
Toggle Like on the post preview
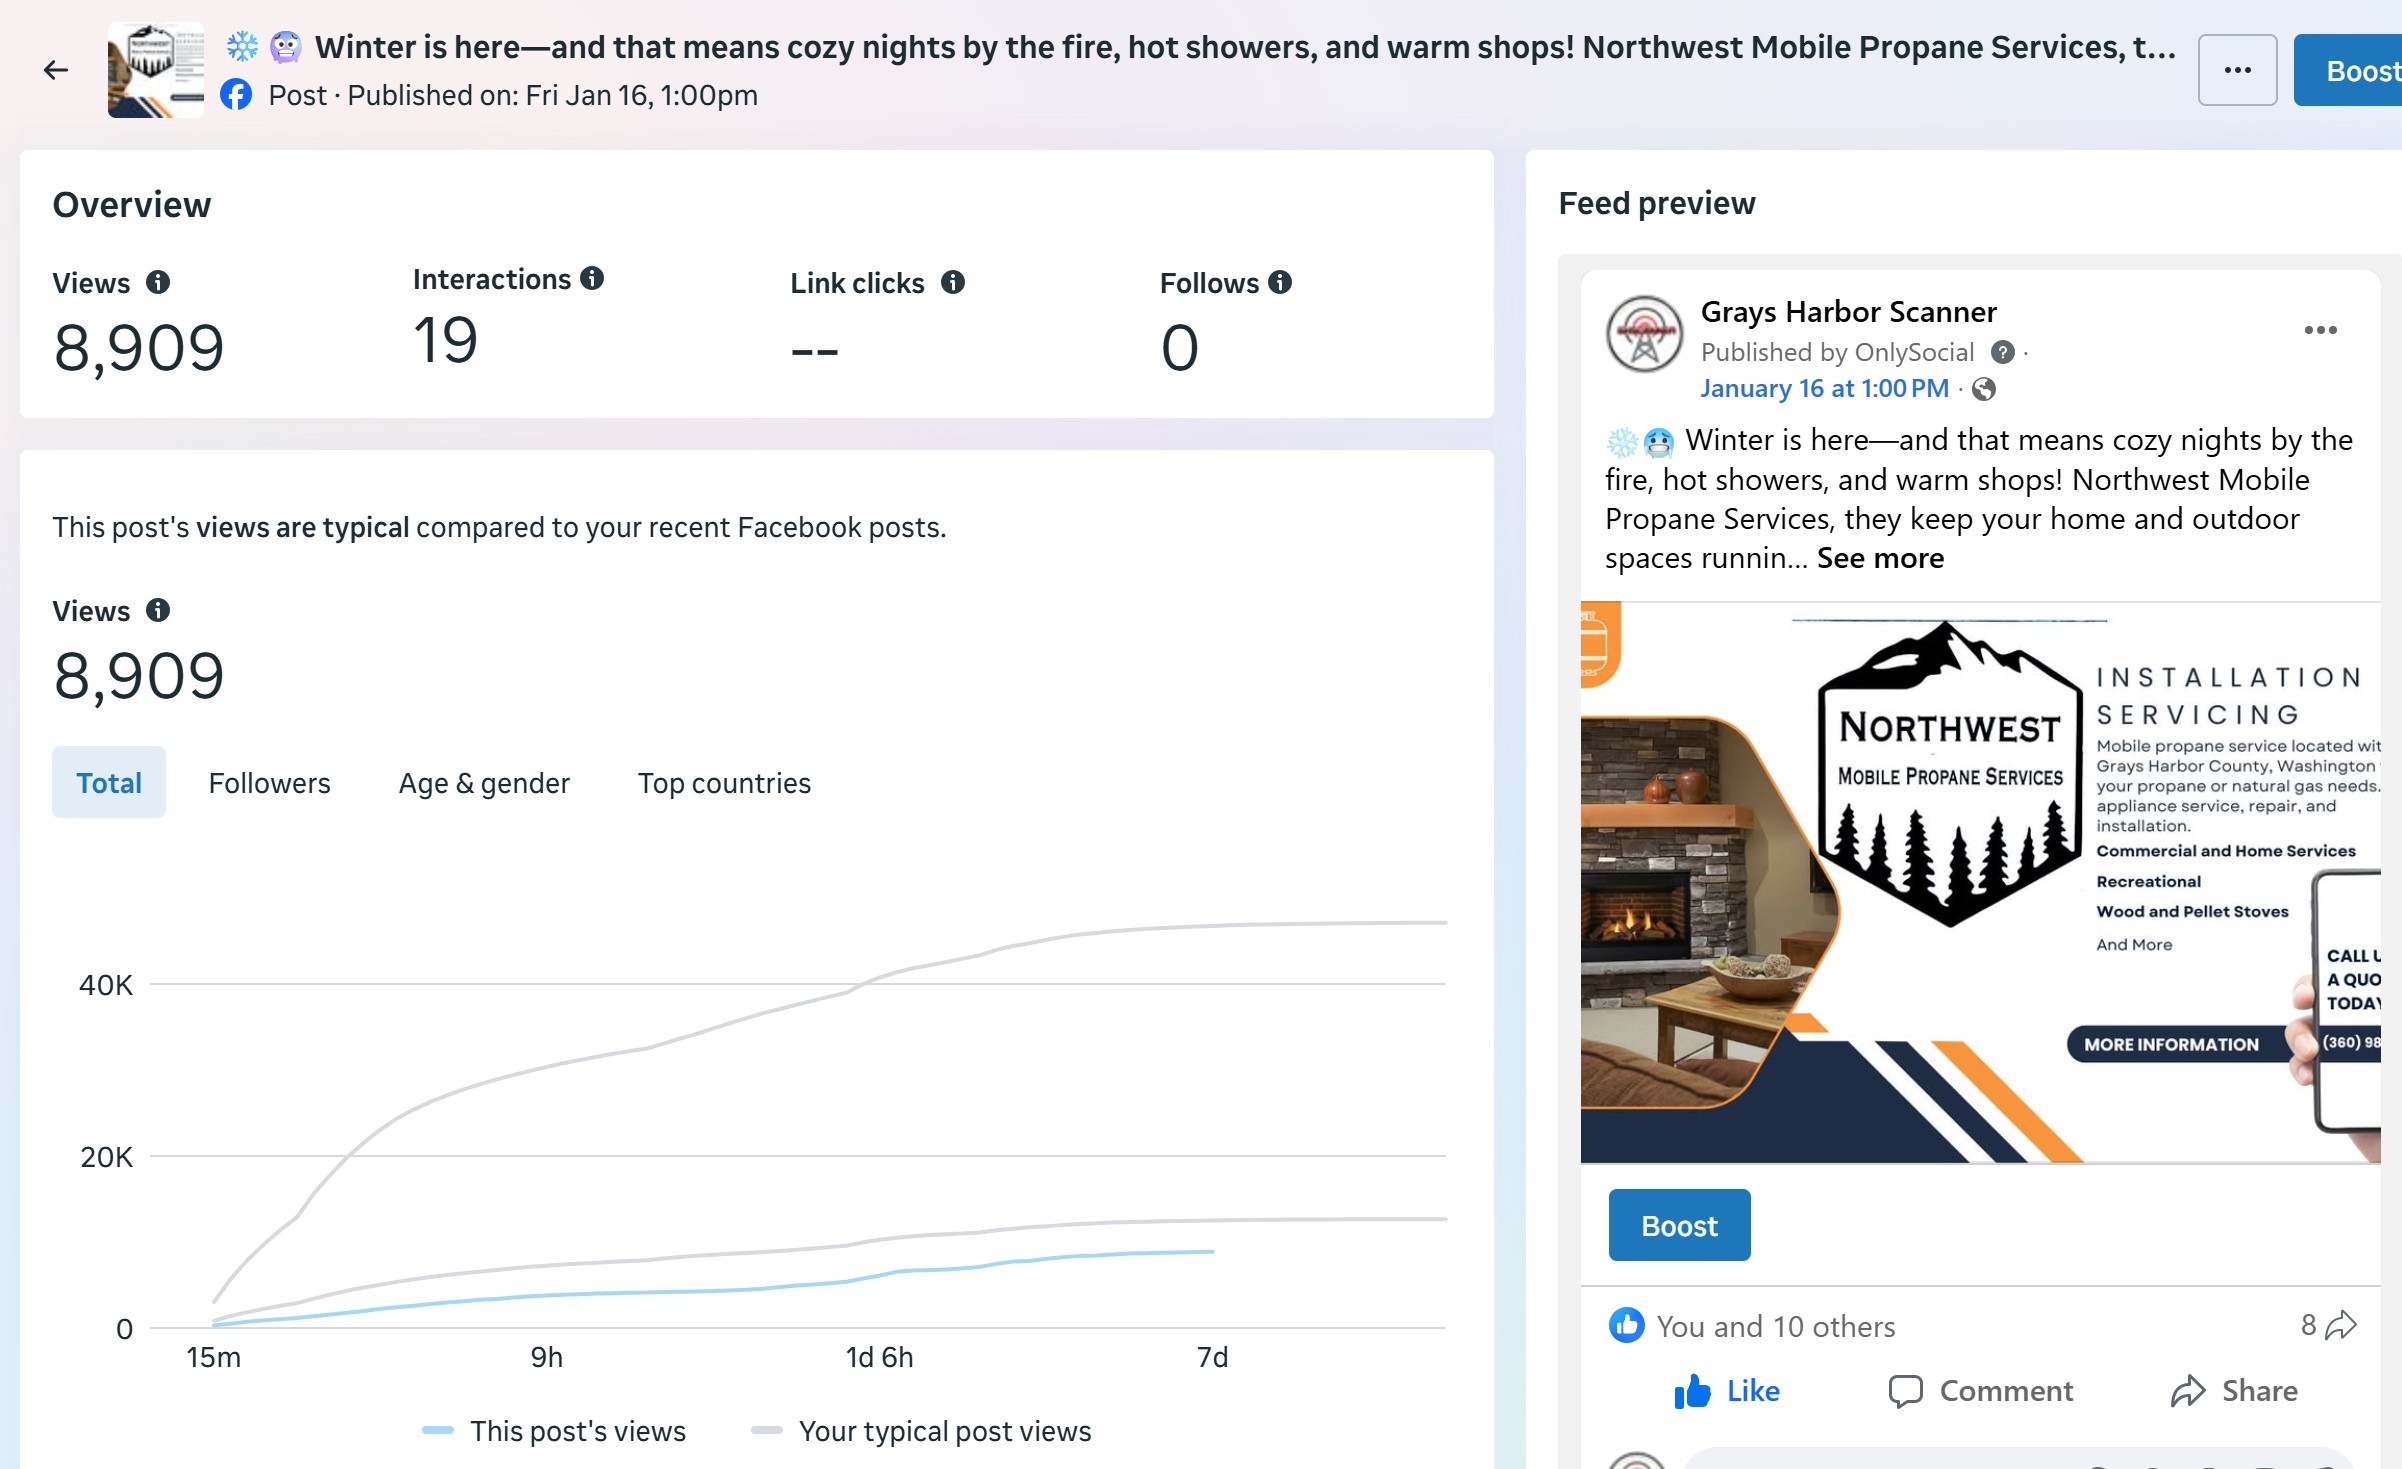coord(1727,1391)
